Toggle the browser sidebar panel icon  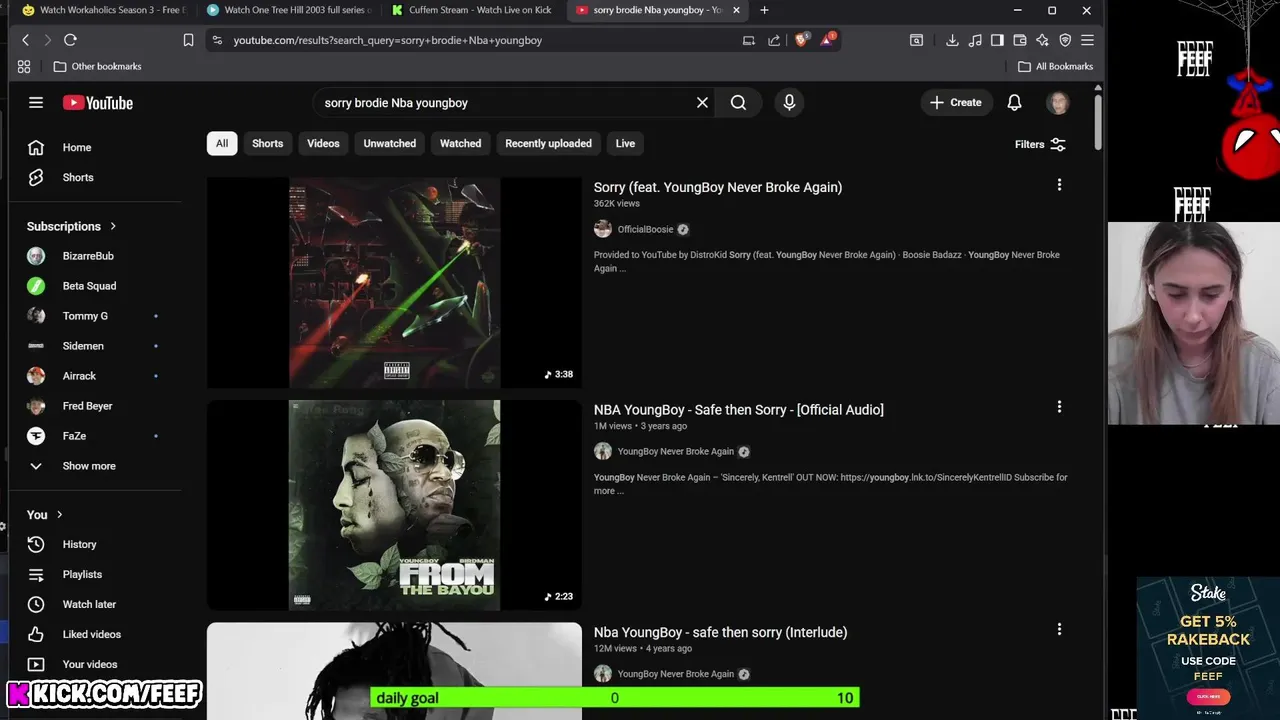[997, 40]
